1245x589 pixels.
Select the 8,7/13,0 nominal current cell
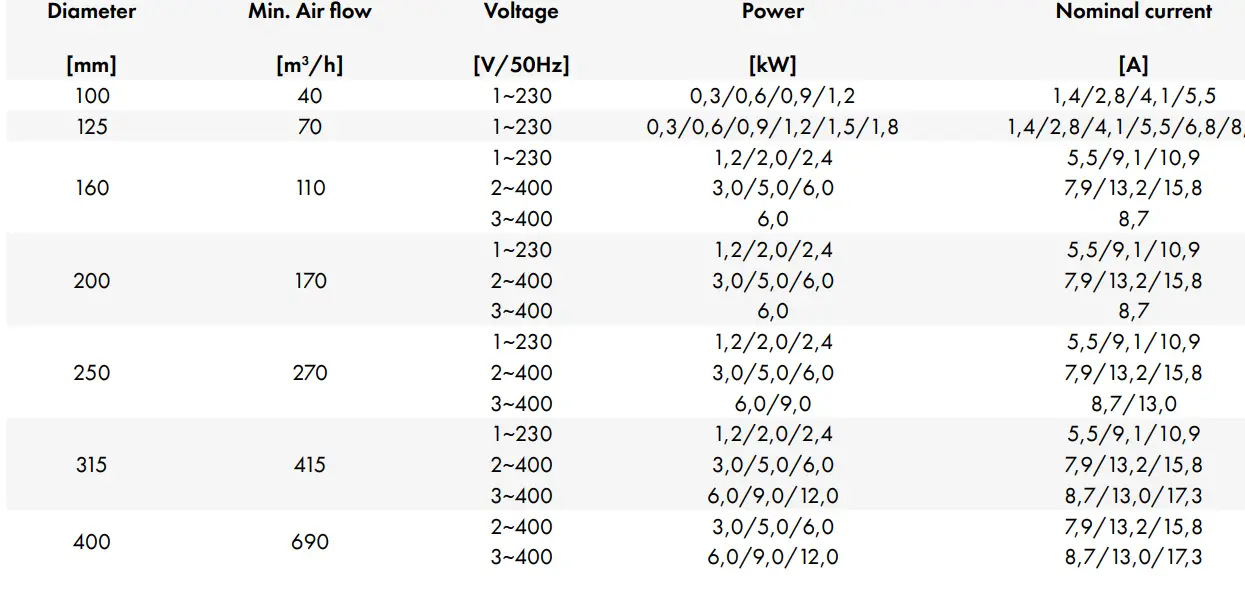(1133, 404)
